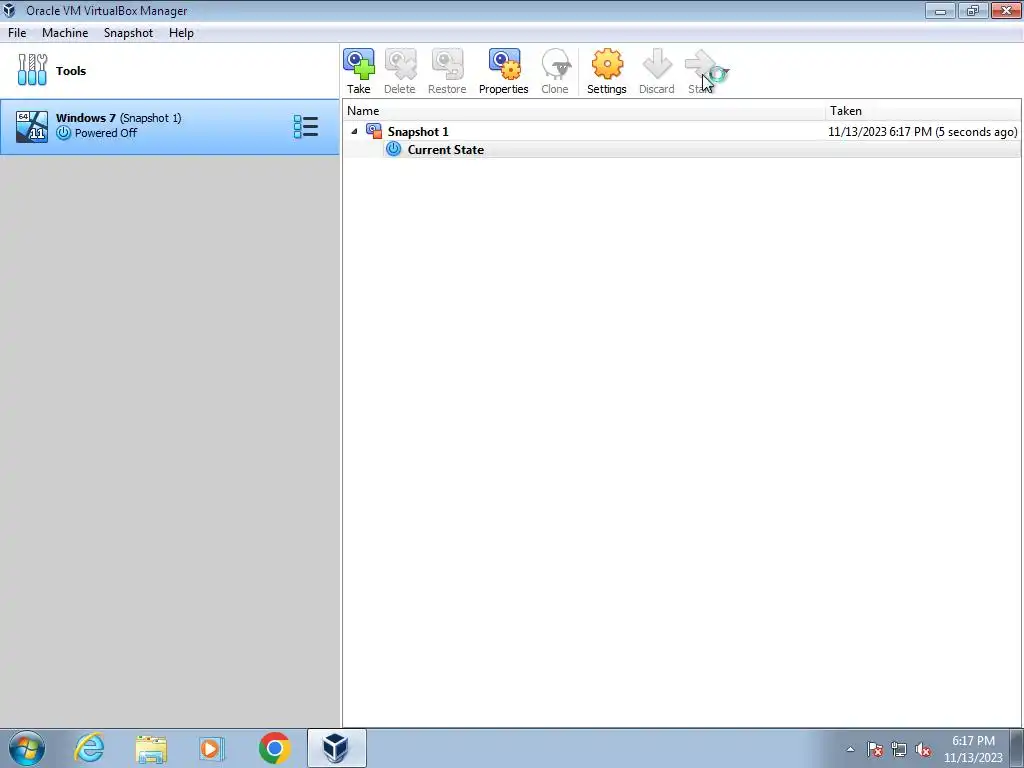
Task: Click the taskbar clock showing 6:17 PM
Action: click(x=973, y=749)
